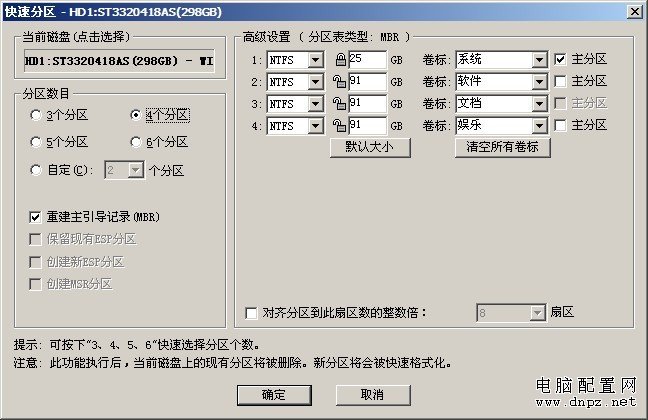The height and width of the screenshot is (420, 648).
Task: Uncheck 主分区 for partition 1 系统
Action: 560,60
